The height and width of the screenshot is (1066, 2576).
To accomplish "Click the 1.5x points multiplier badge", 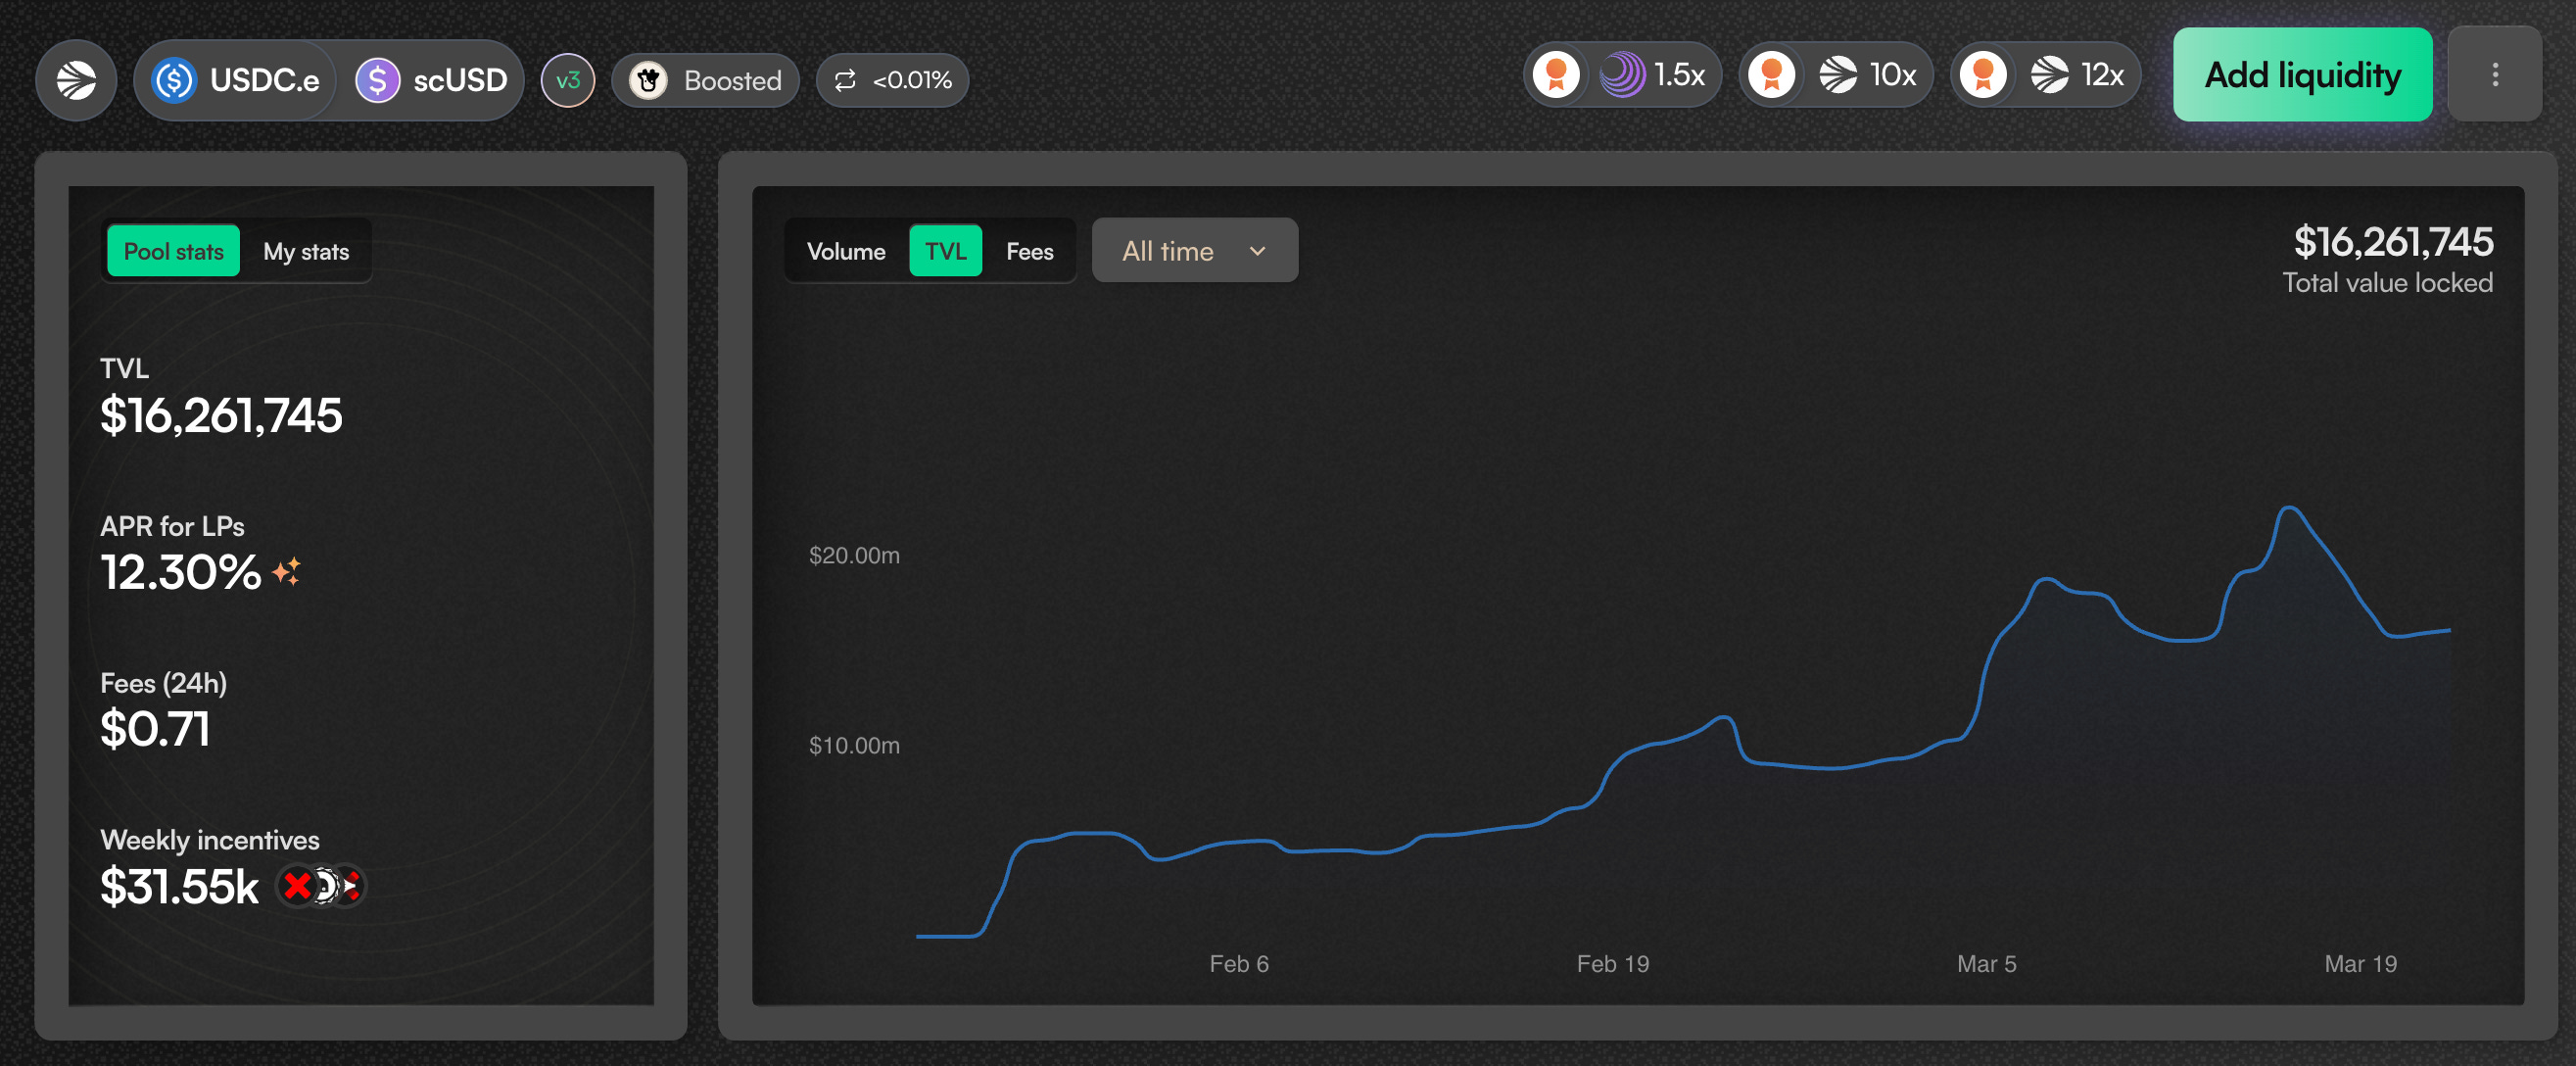I will 1622,75.
